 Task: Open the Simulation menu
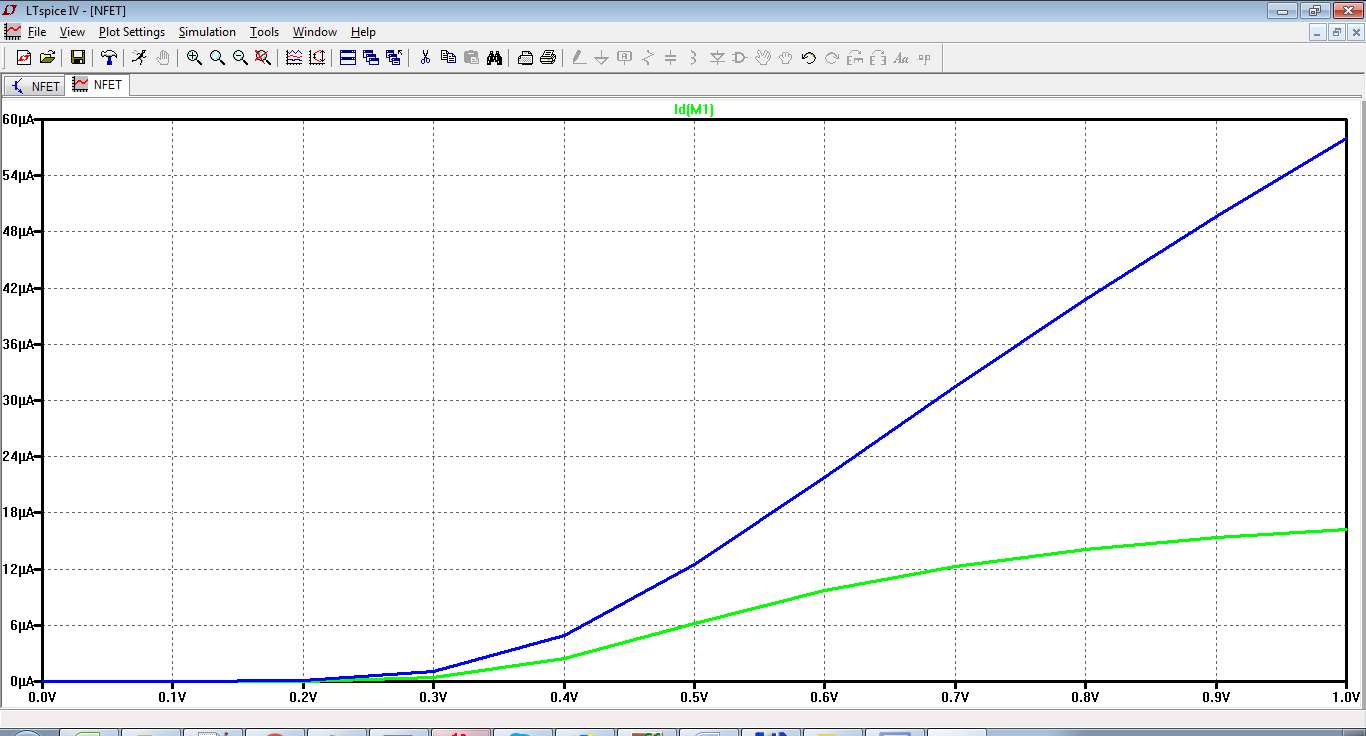coord(207,32)
